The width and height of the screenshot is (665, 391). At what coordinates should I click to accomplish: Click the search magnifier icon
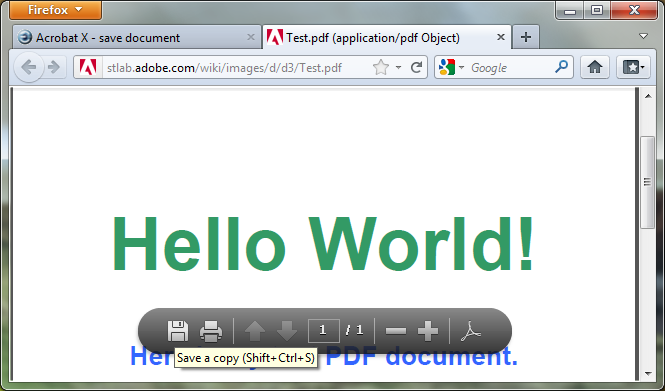tap(562, 67)
